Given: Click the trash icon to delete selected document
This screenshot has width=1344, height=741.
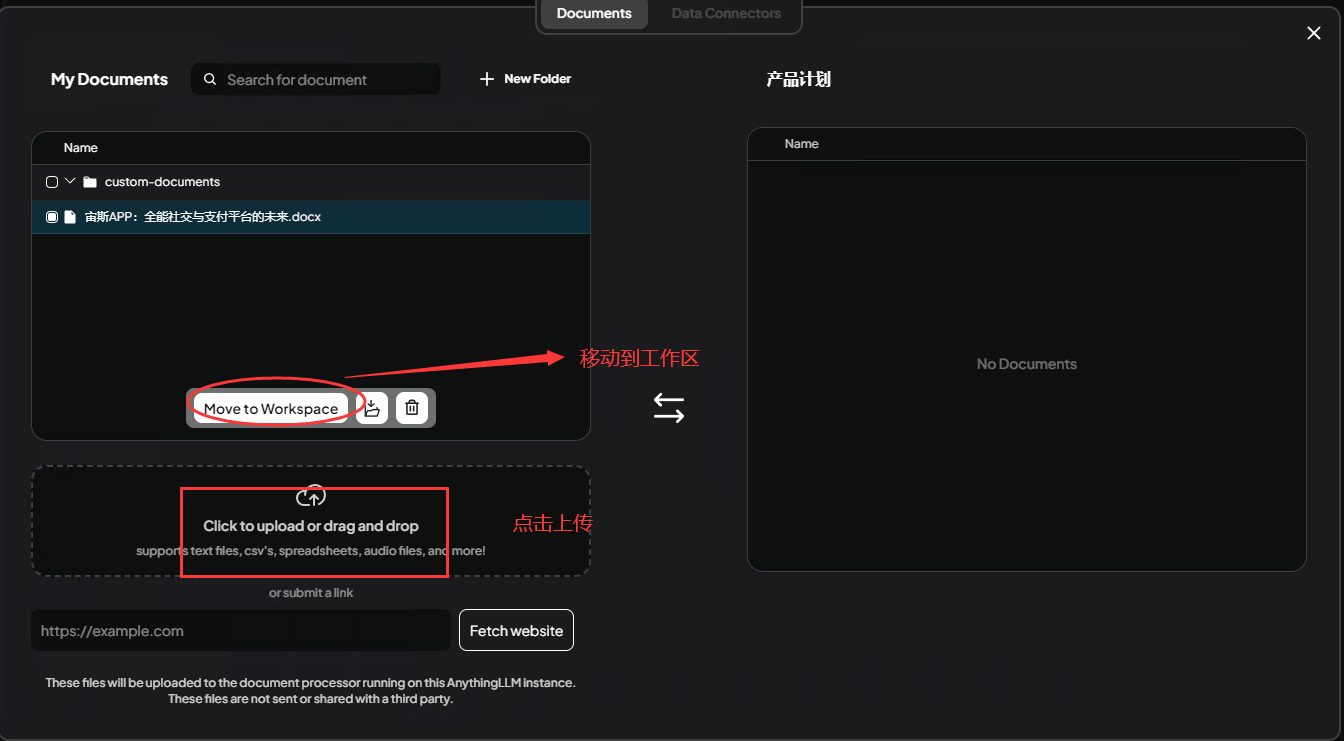Looking at the screenshot, I should (411, 408).
